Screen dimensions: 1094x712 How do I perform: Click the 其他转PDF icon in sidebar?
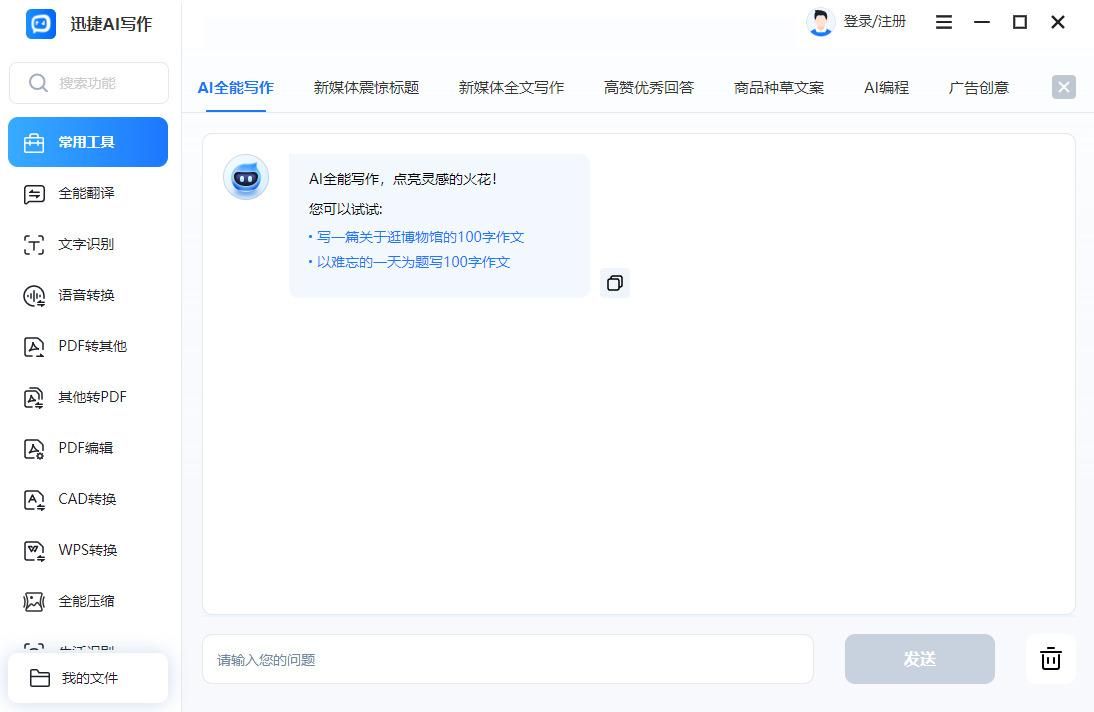point(34,397)
